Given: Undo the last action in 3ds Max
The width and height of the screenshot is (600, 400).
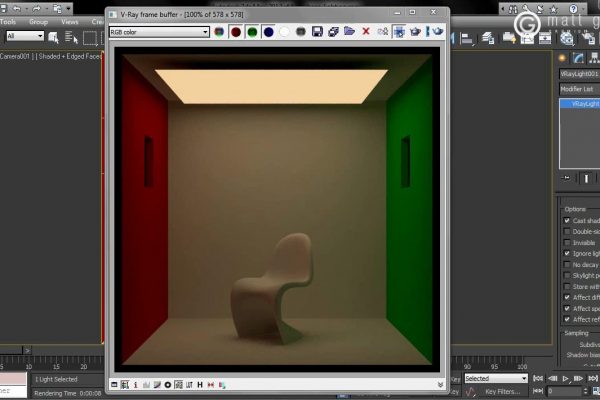Looking at the screenshot, I should tap(17, 8).
